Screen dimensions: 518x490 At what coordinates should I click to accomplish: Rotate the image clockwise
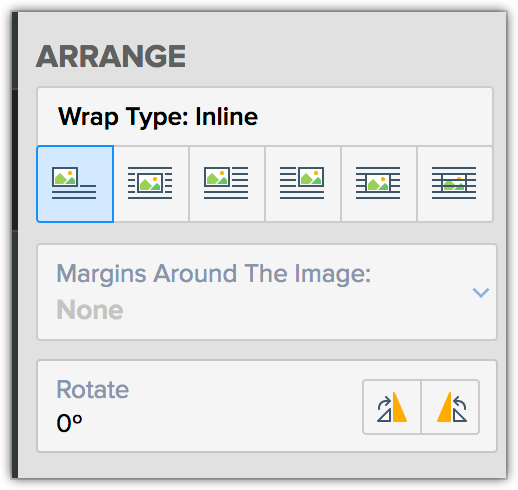(392, 407)
